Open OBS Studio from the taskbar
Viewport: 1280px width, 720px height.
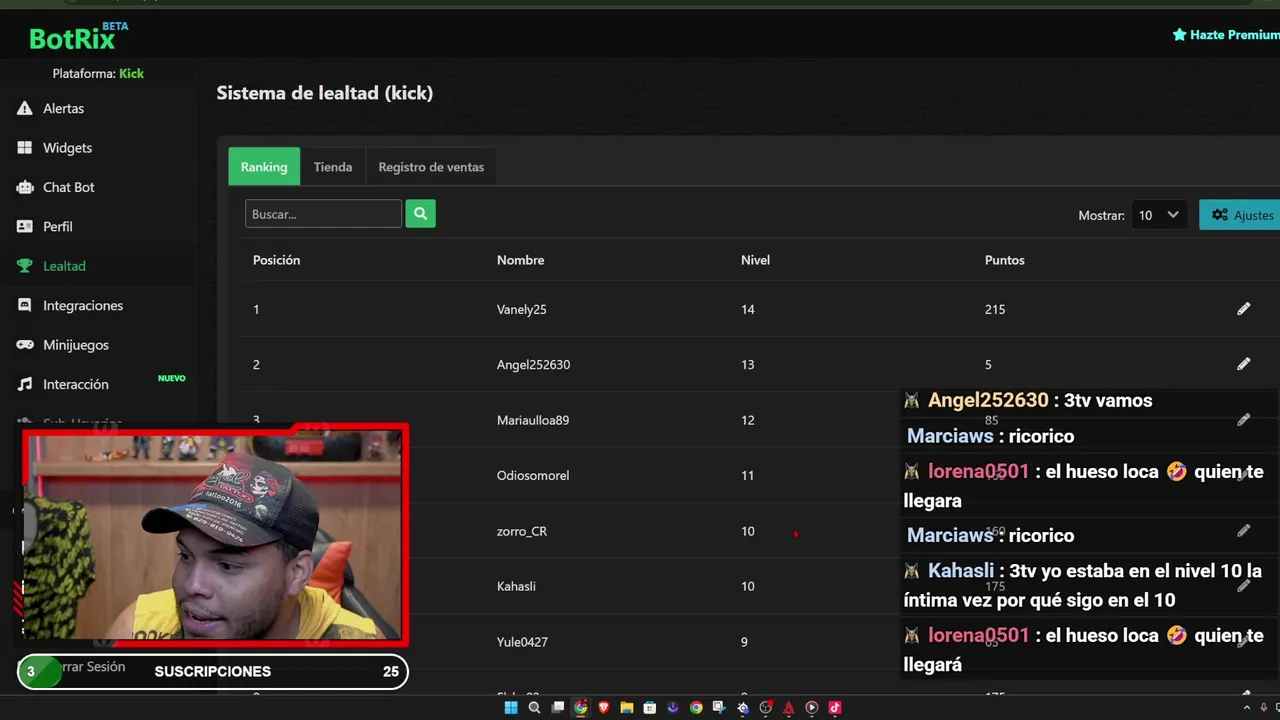pyautogui.click(x=766, y=708)
